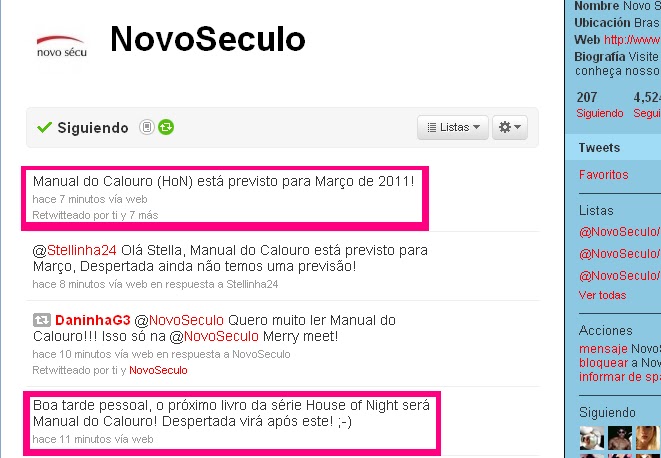
Task: Click the 207 Siguiendo count link
Action: click(599, 105)
